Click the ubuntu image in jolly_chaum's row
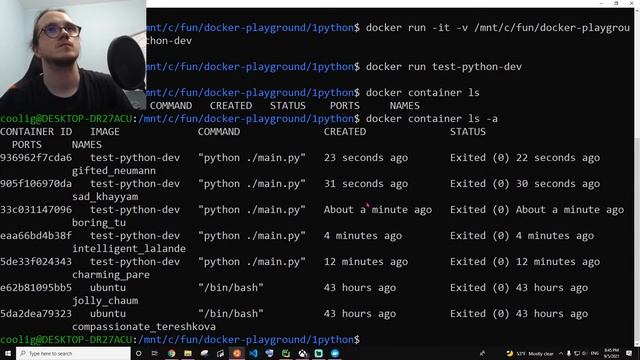This screenshot has width=640, height=360. tap(108, 288)
